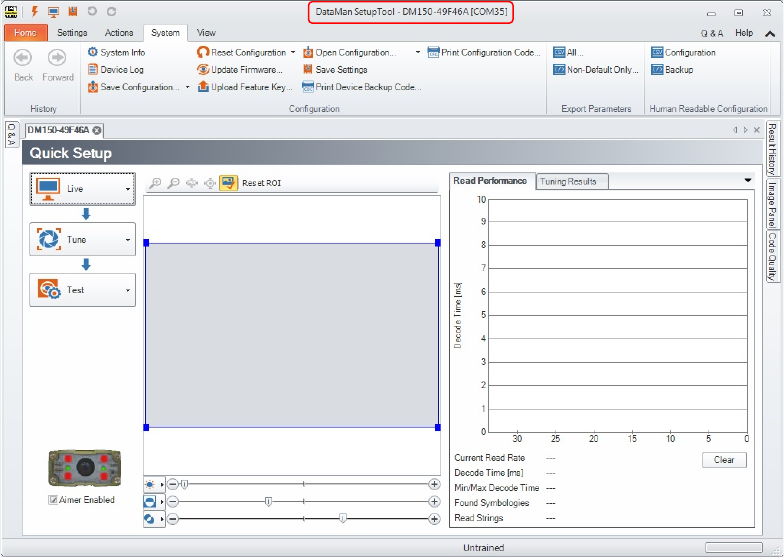The image size is (784, 557).
Task: Open the Tune dropdown arrow
Action: click(128, 240)
